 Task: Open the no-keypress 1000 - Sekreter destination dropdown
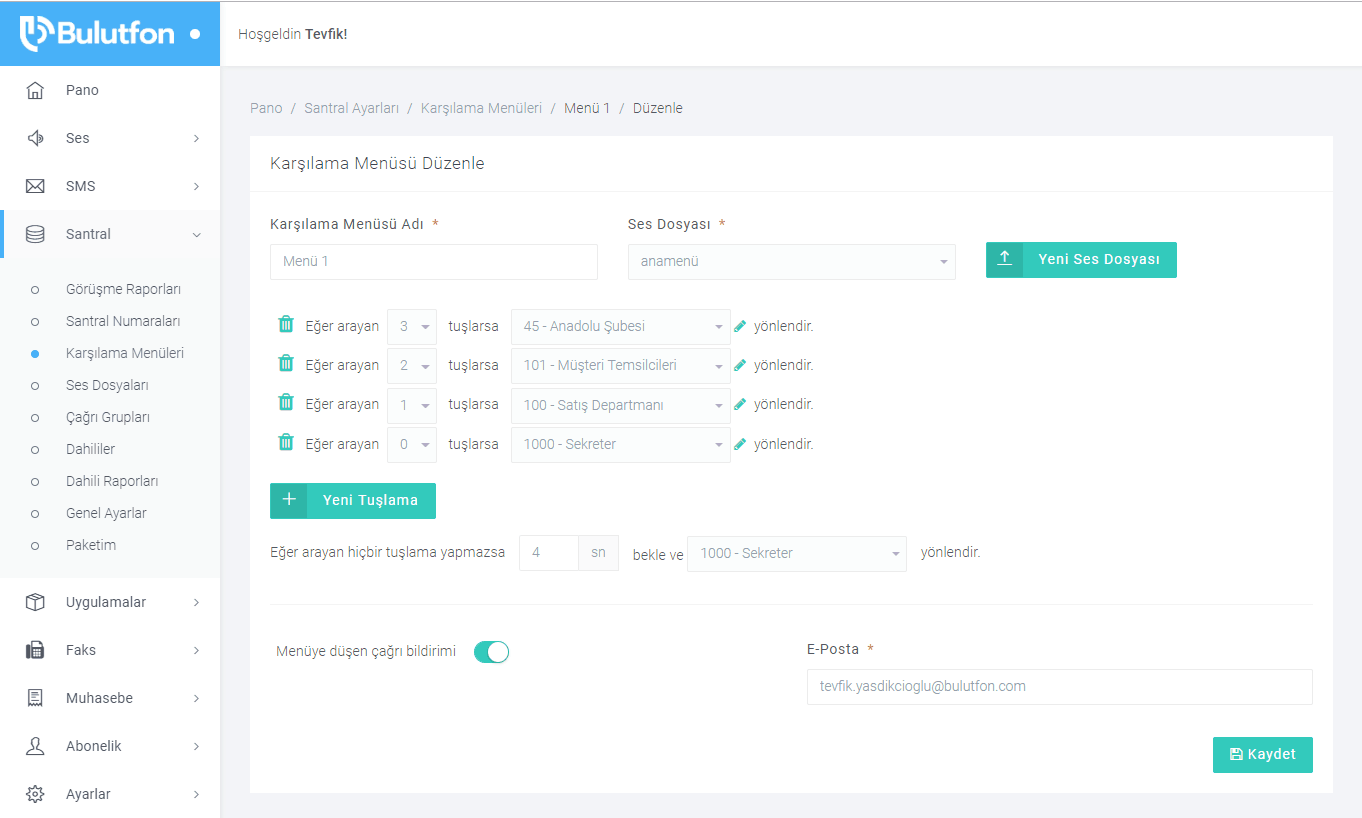796,553
